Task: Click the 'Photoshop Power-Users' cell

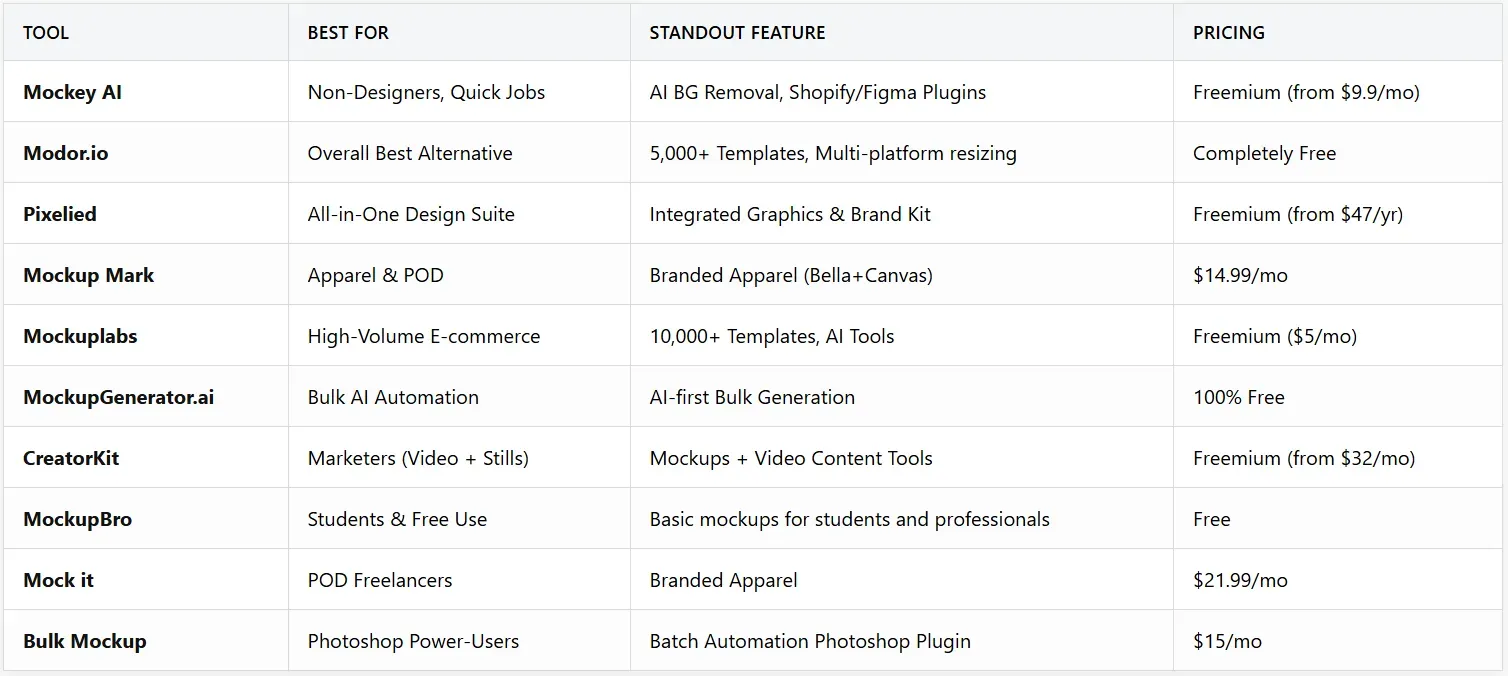Action: 413,641
